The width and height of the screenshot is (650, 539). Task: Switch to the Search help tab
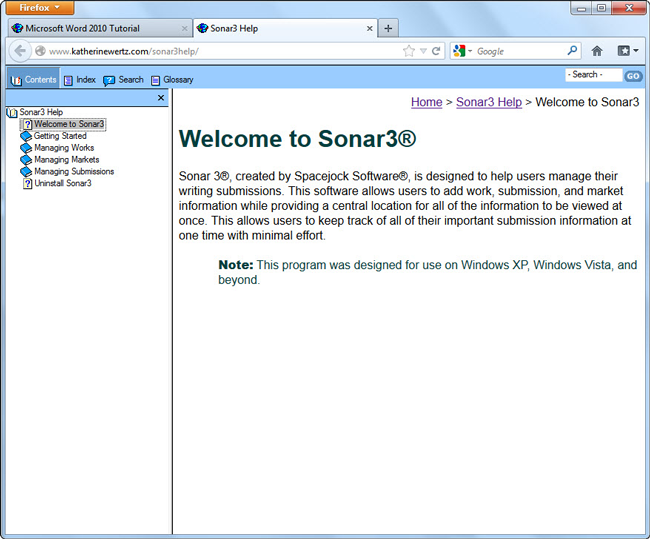click(124, 80)
